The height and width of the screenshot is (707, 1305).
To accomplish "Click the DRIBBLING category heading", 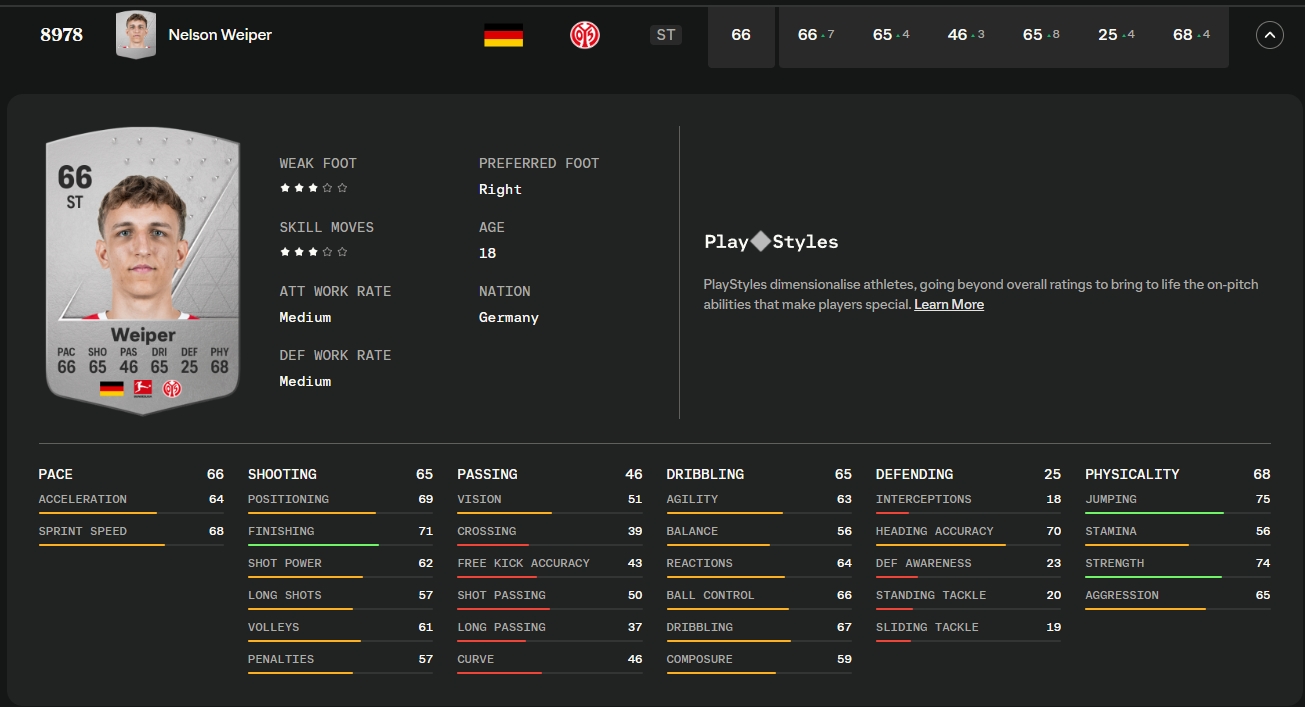I will [705, 474].
